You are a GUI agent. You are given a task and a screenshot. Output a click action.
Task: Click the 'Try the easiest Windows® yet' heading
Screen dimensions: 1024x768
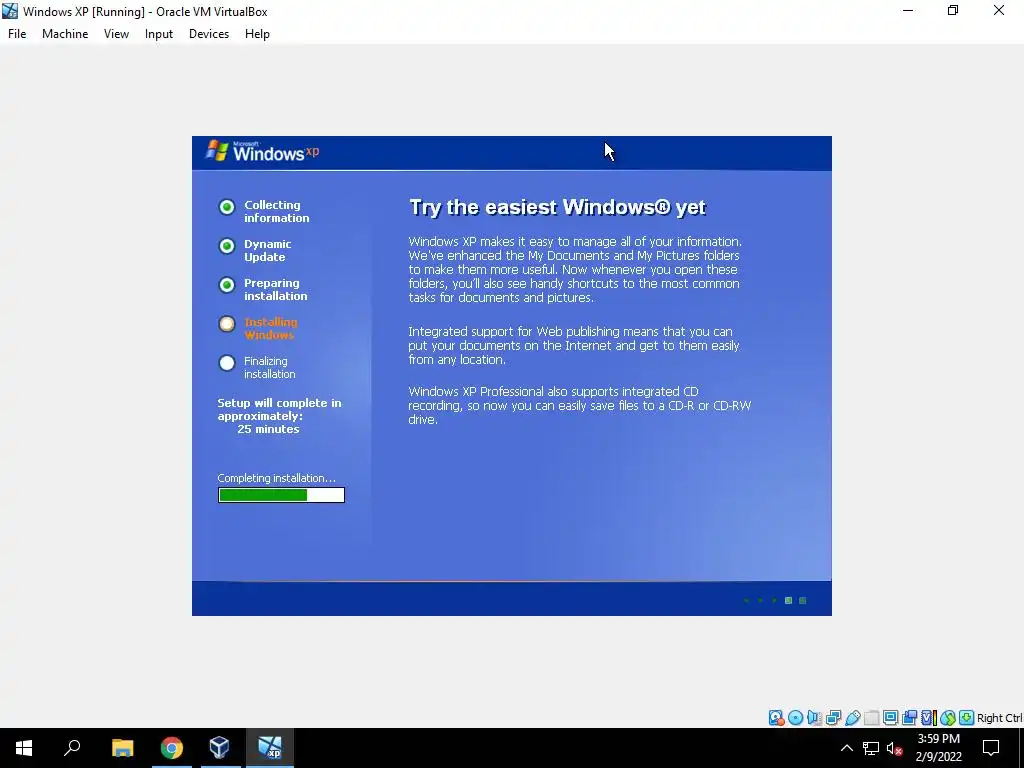(x=557, y=207)
